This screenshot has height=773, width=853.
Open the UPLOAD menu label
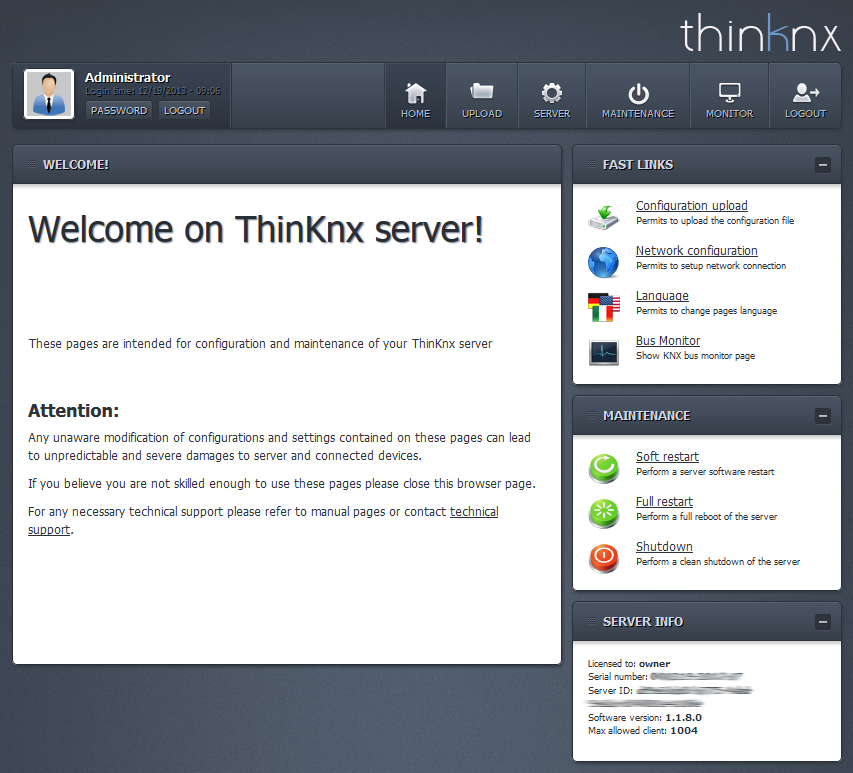[x=482, y=114]
